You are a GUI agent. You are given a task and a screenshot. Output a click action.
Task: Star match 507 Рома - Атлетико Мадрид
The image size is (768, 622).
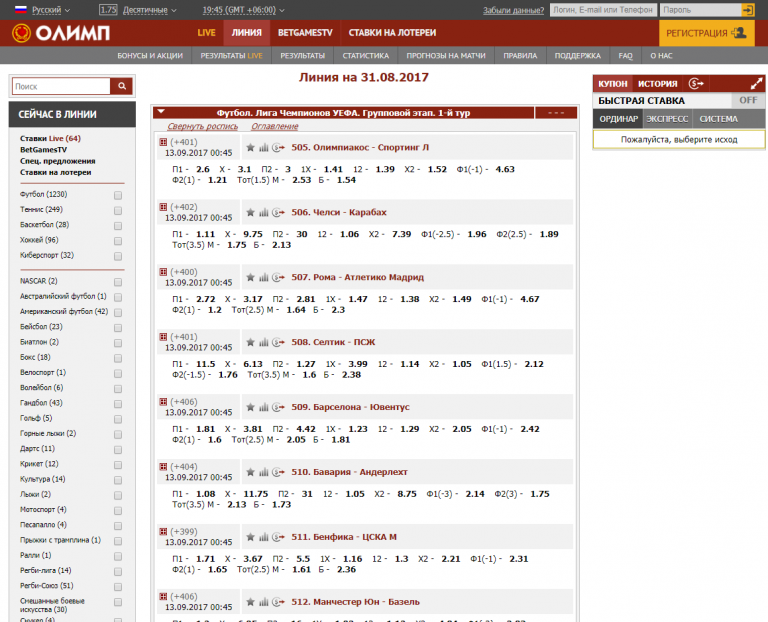pos(250,277)
